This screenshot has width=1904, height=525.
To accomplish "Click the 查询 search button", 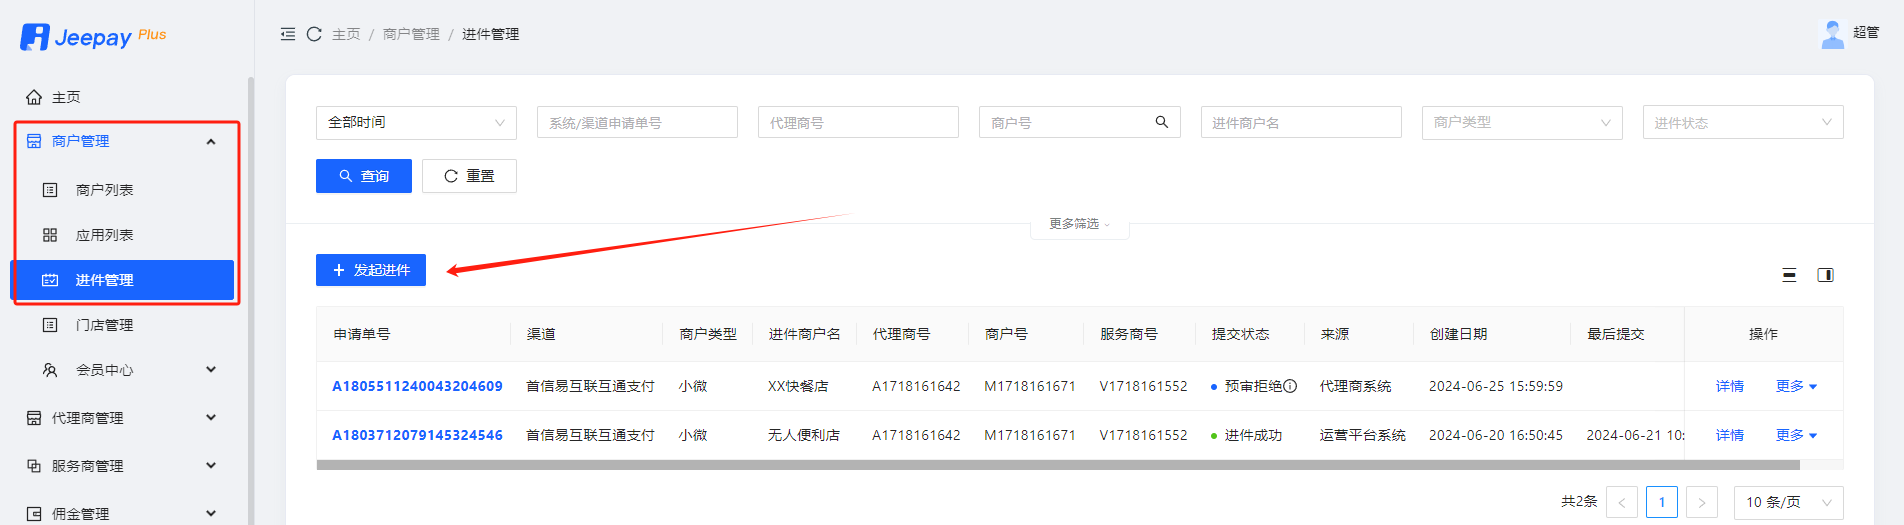I will tap(364, 176).
